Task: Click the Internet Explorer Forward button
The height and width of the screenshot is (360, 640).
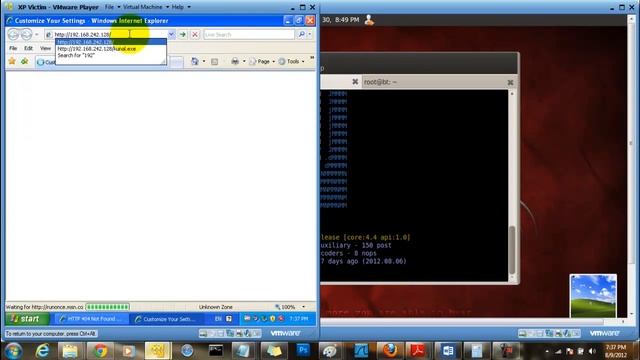Action: point(26,35)
